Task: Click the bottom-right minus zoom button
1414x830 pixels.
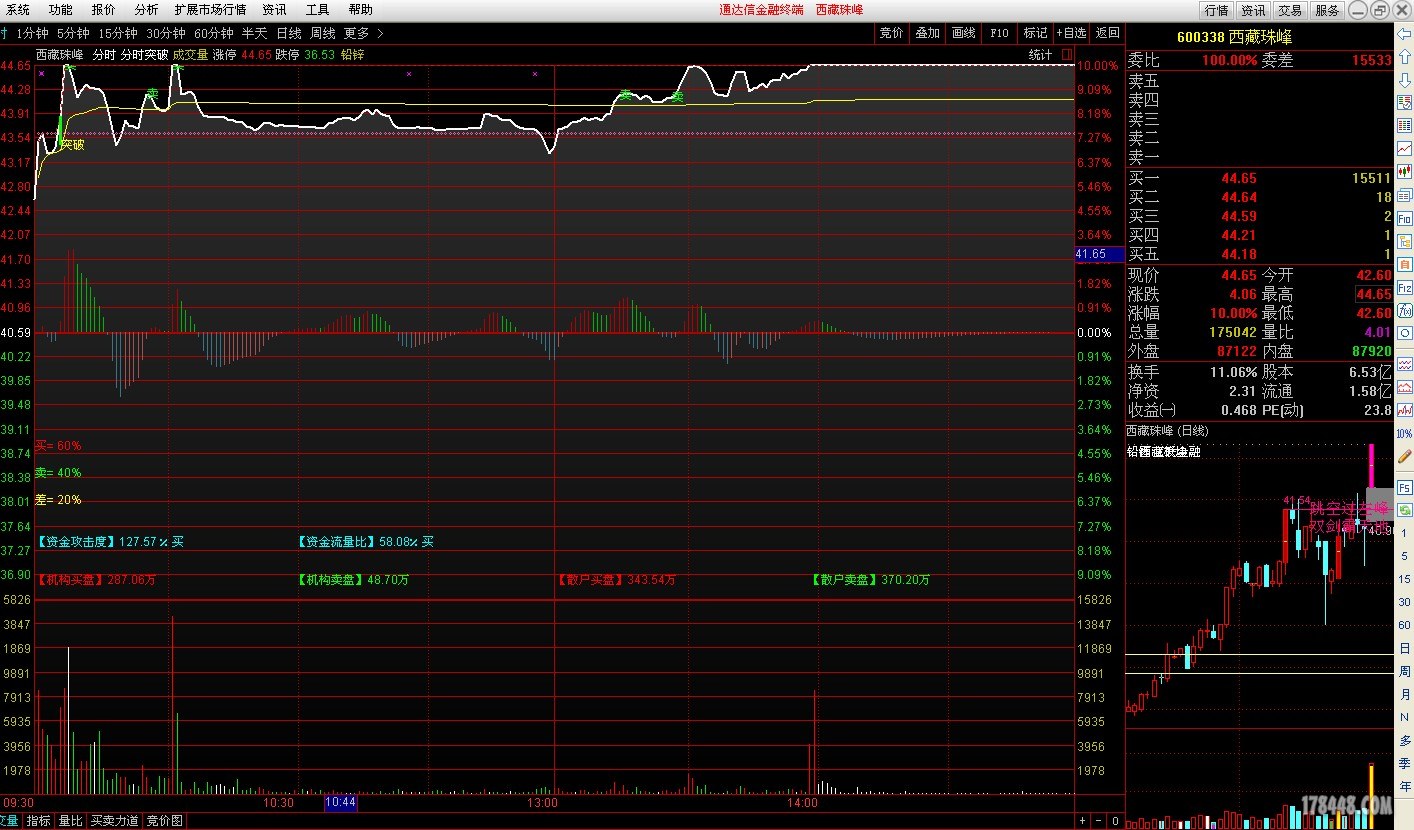Action: click(1098, 821)
